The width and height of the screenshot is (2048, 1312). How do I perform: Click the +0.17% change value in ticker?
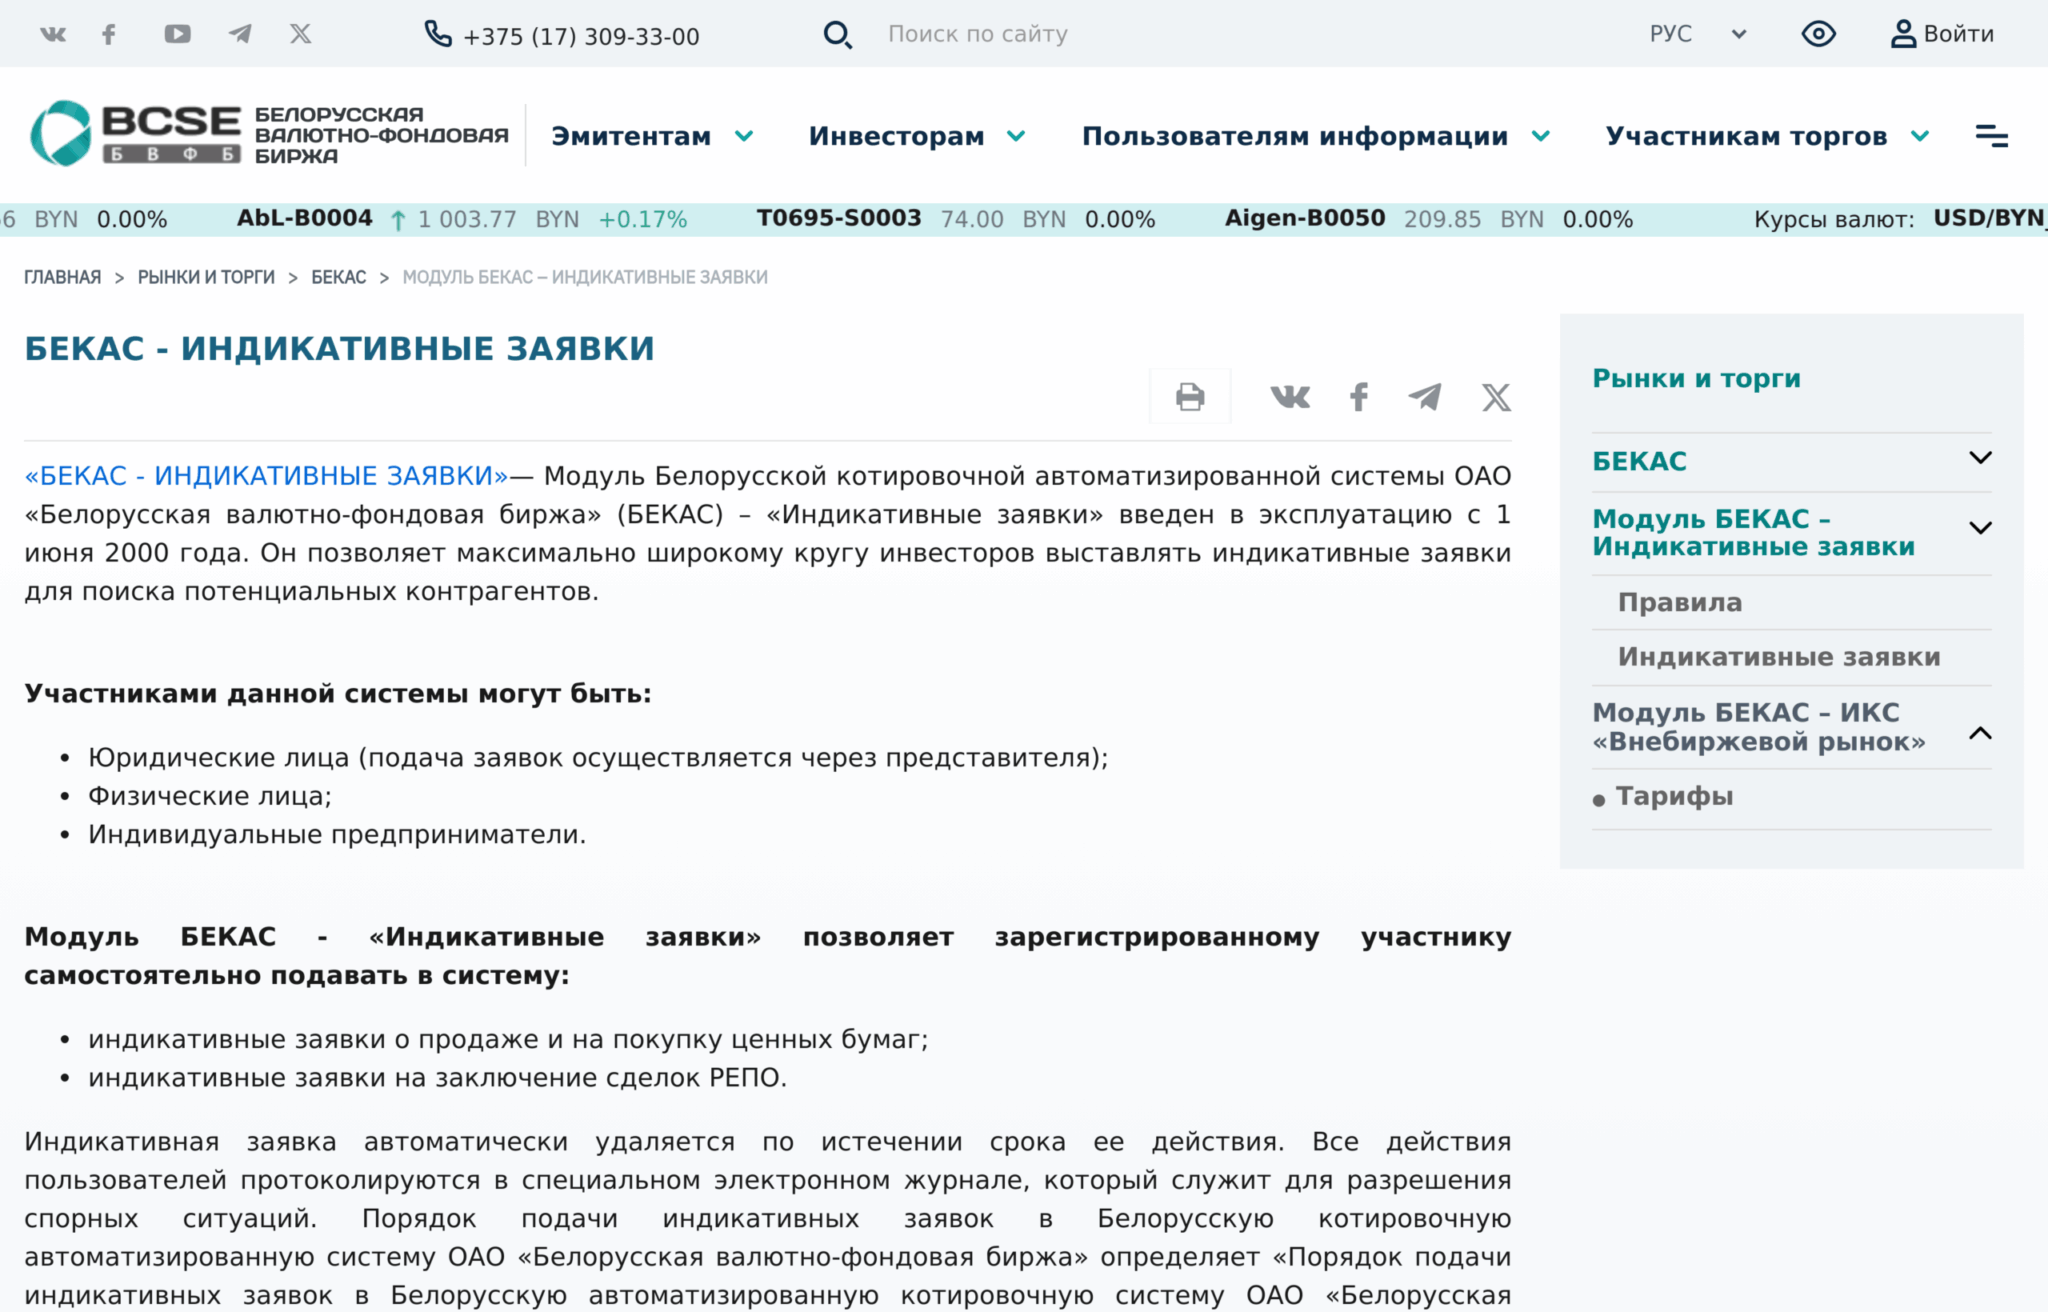pyautogui.click(x=643, y=220)
